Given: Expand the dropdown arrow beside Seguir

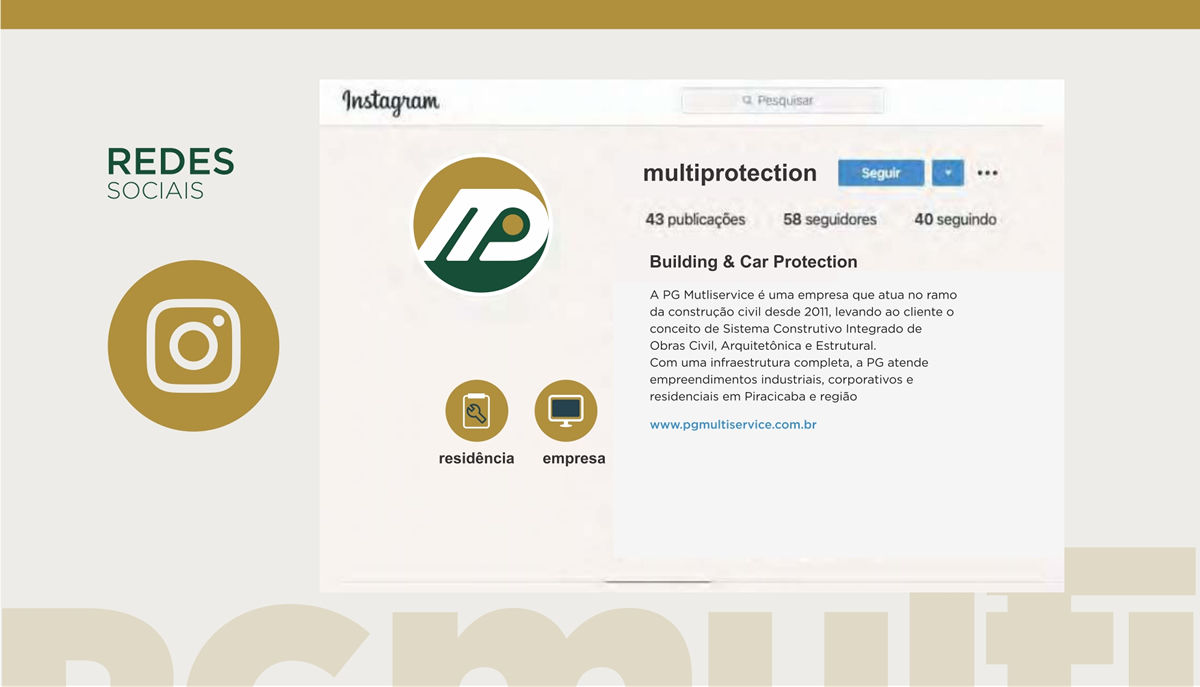Looking at the screenshot, I should 948,173.
